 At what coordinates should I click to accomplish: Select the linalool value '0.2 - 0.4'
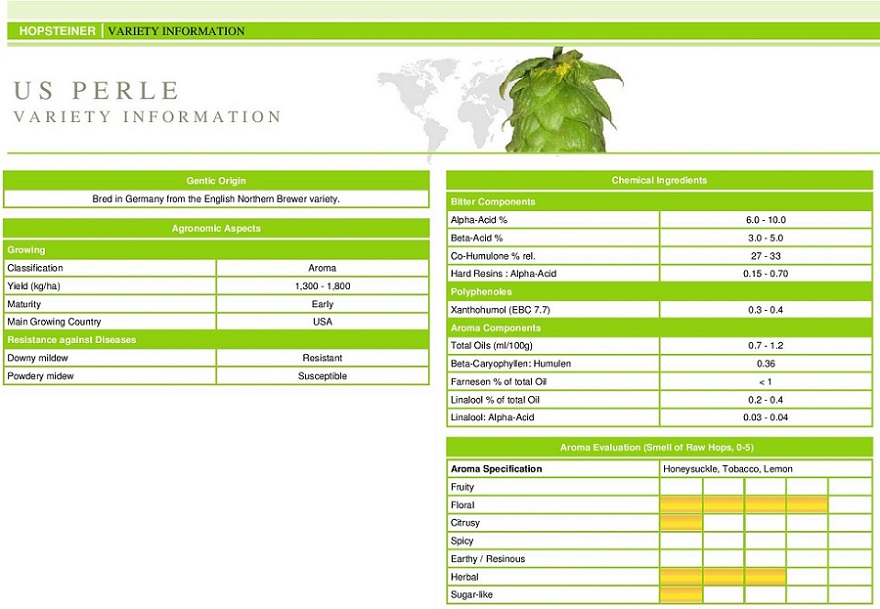pyautogui.click(x=766, y=400)
